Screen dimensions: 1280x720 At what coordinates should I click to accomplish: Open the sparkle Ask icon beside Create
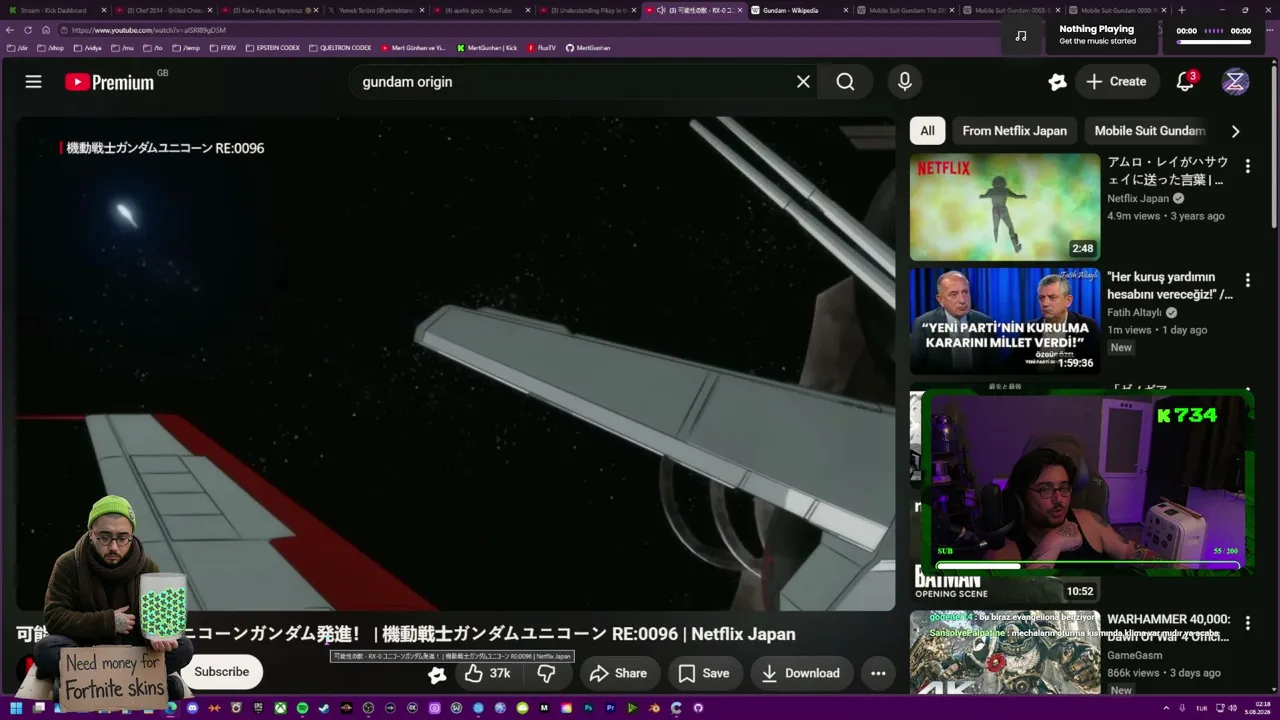tap(1057, 82)
